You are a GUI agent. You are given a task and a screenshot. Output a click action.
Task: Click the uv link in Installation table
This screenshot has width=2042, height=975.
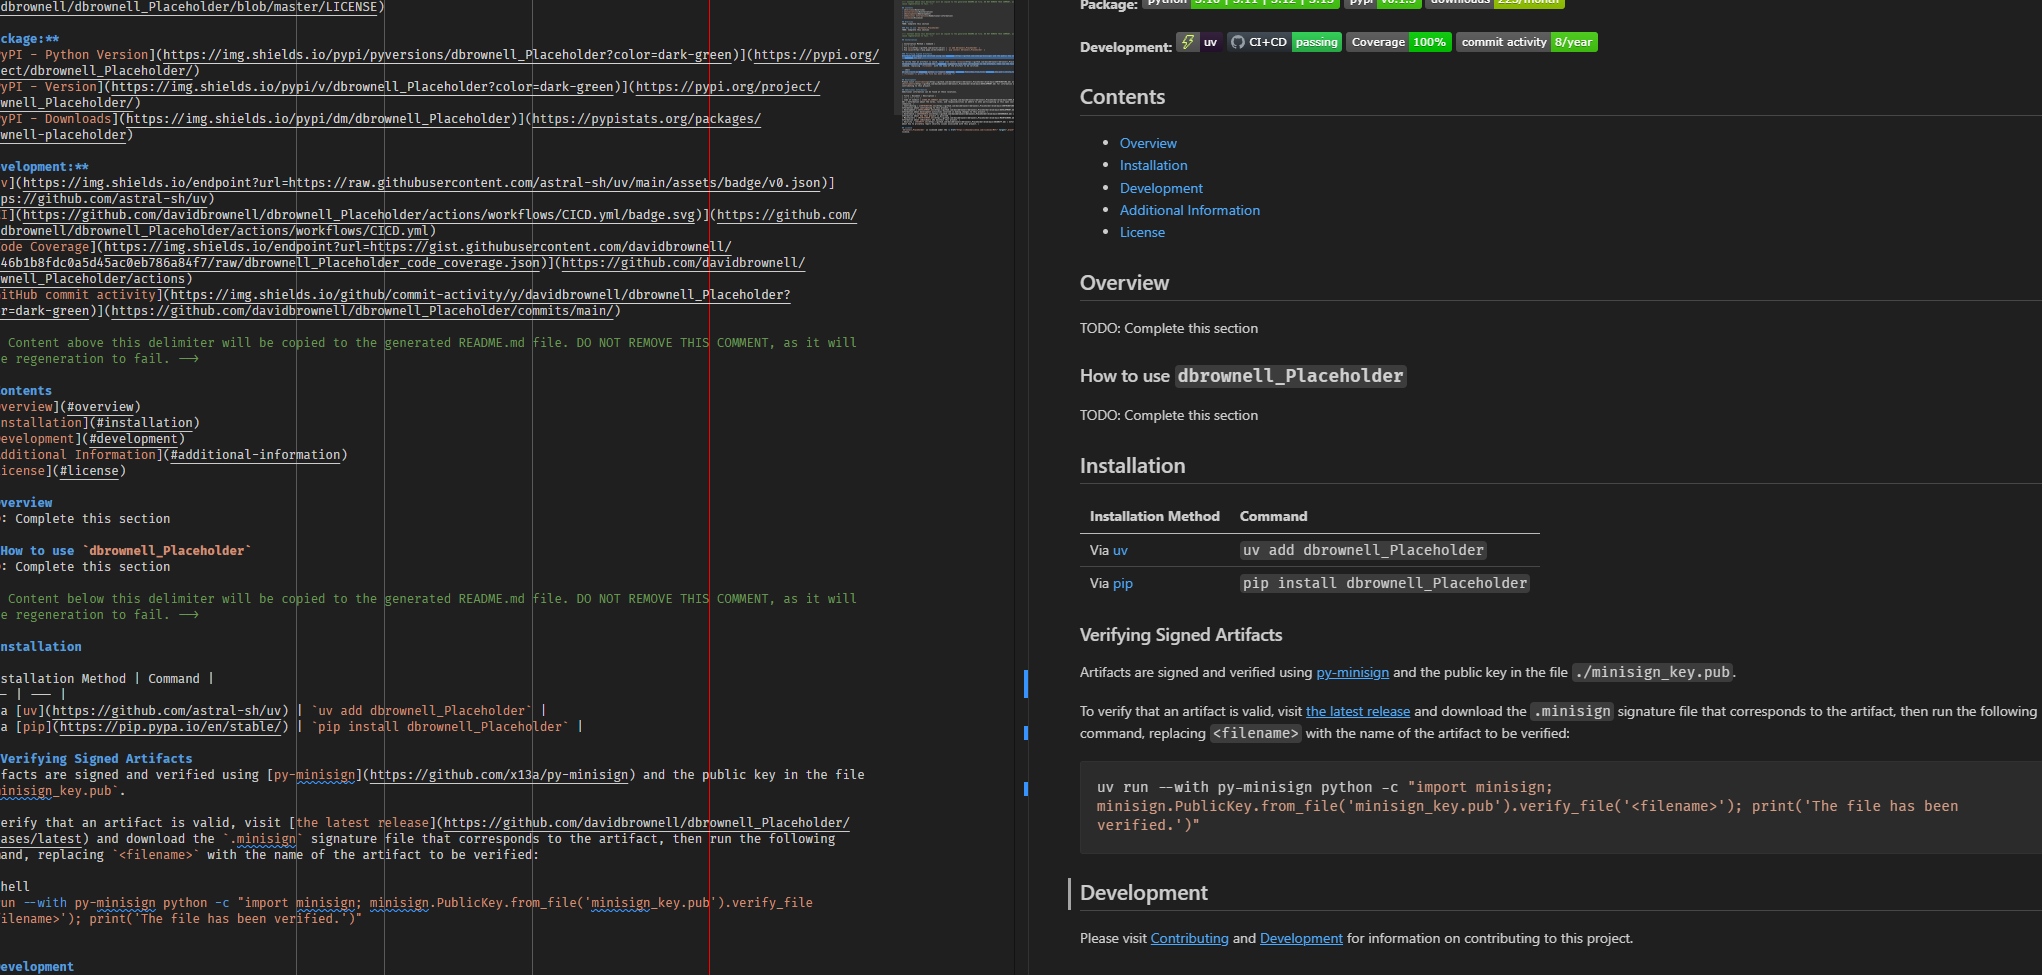pos(1120,550)
